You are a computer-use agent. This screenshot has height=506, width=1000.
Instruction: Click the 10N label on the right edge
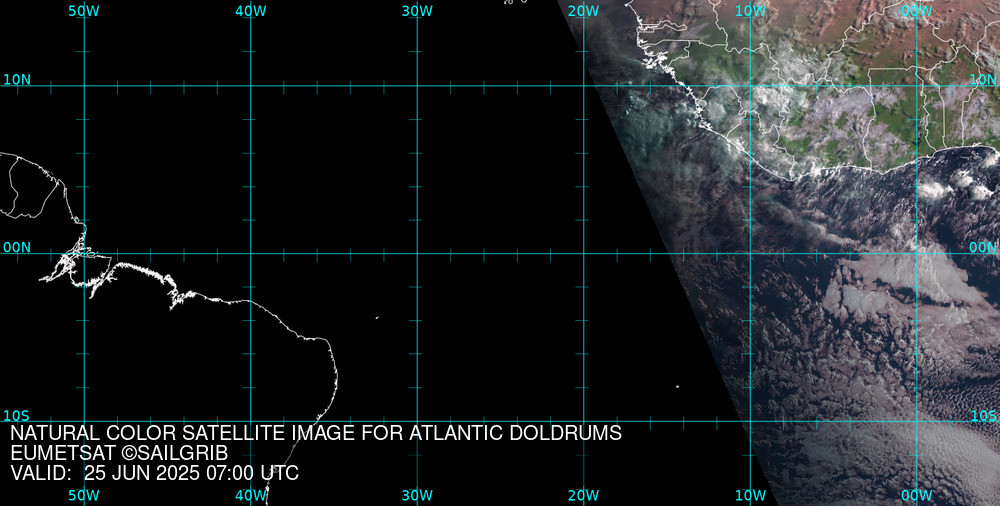point(983,80)
